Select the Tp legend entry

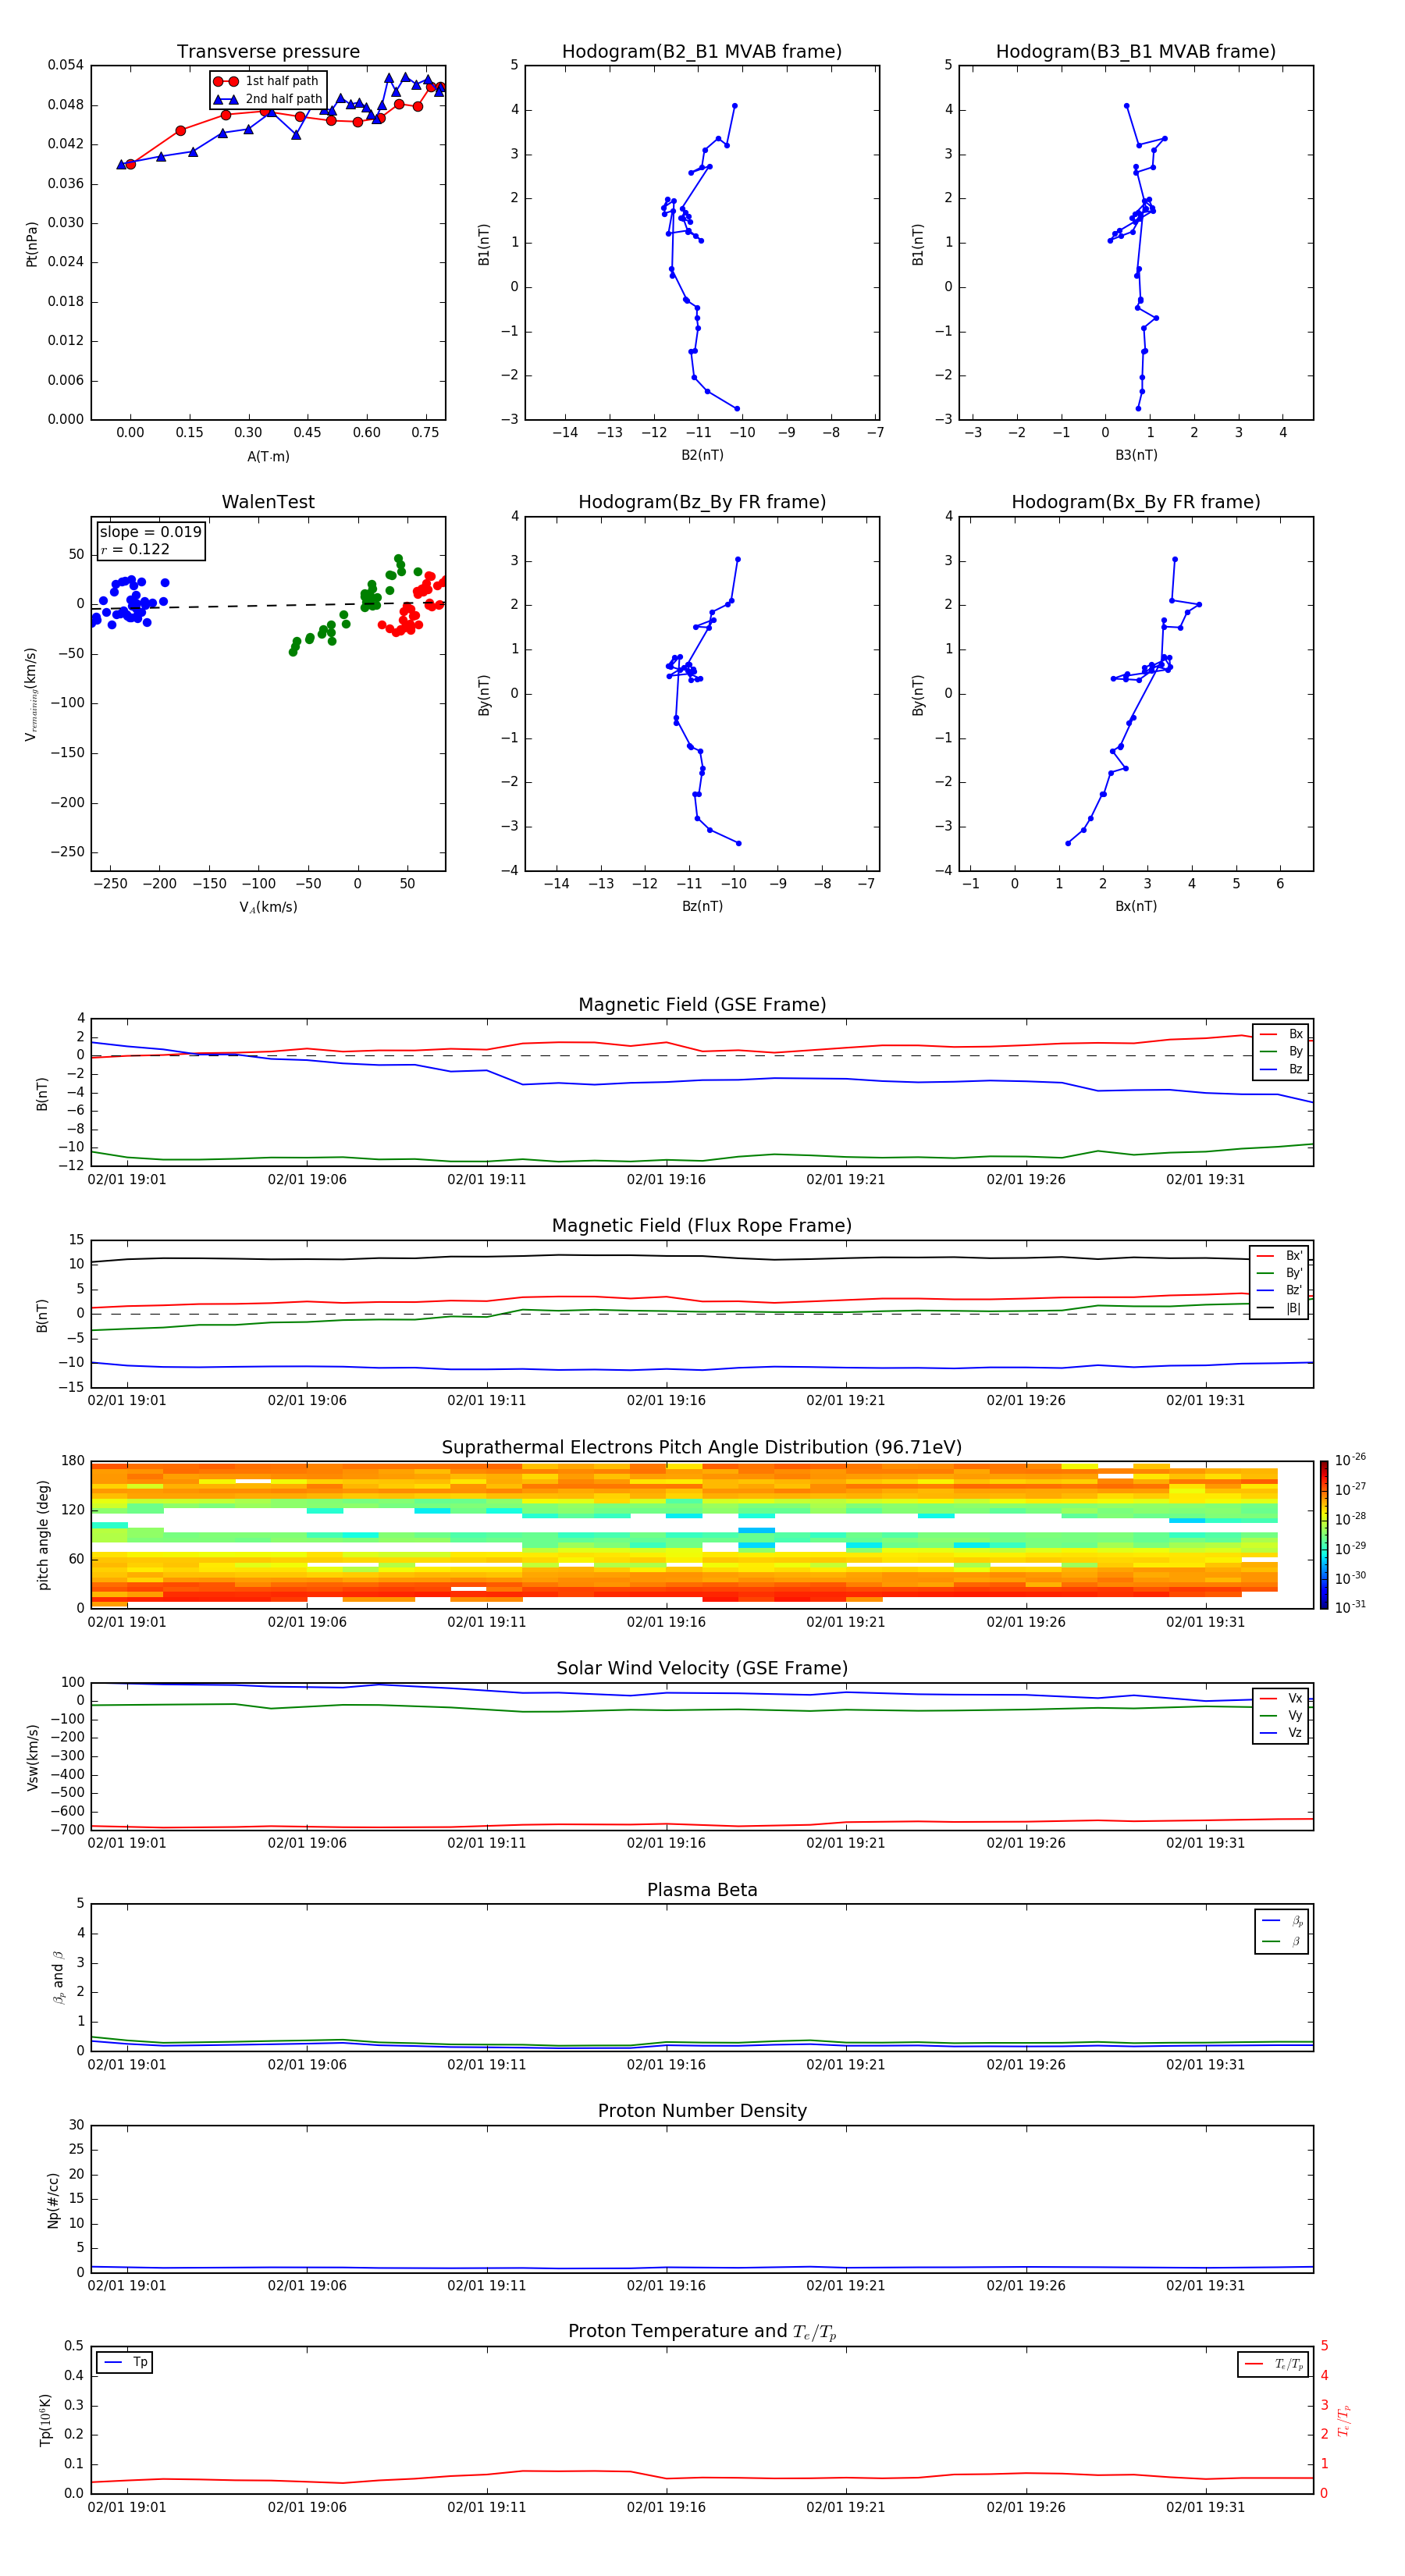(125, 2362)
